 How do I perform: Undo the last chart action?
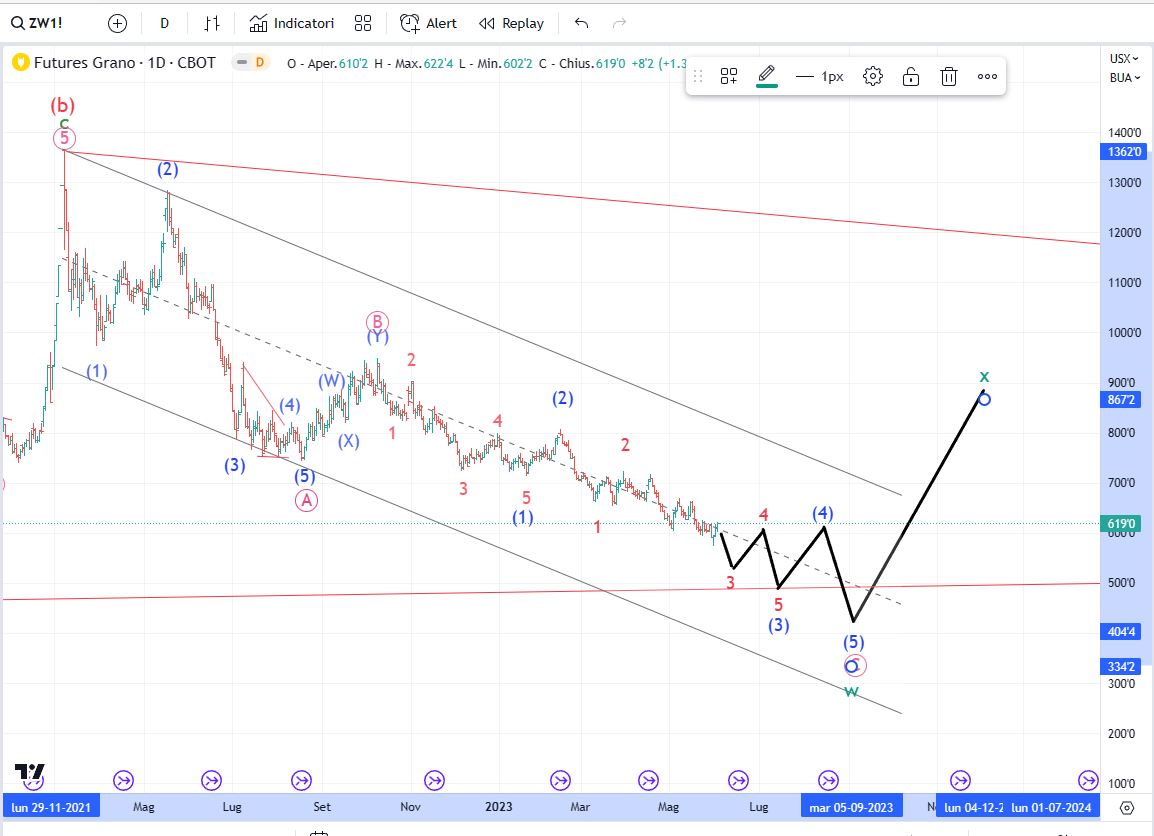[581, 24]
